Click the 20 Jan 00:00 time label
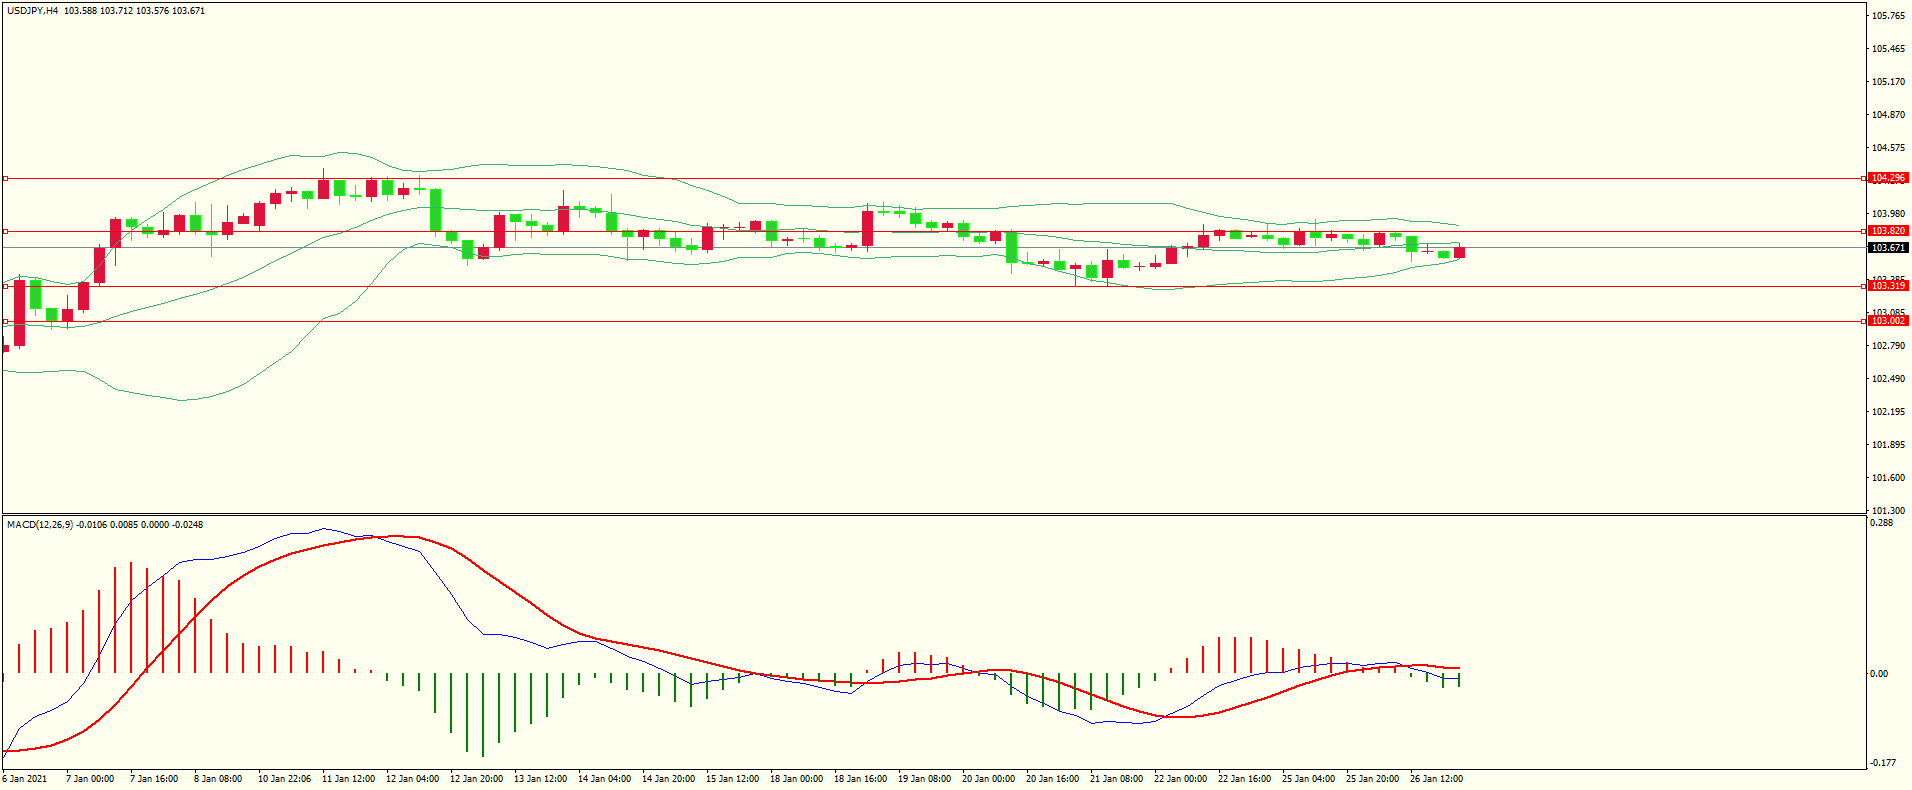This screenshot has width=1912, height=790. coord(988,779)
